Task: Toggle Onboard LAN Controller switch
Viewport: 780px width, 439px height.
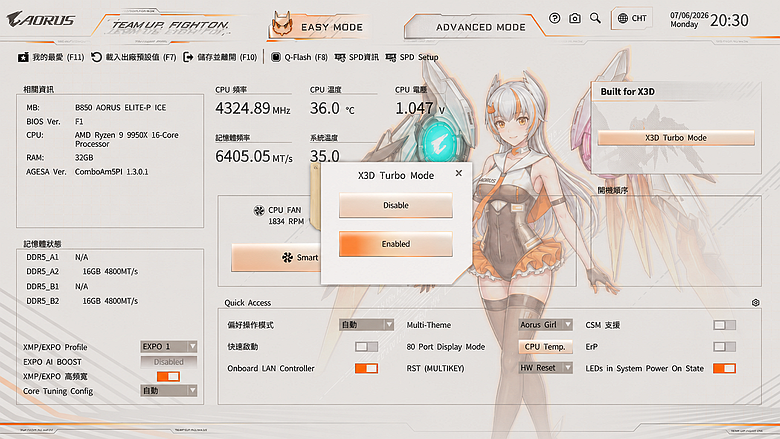Action: tap(366, 368)
